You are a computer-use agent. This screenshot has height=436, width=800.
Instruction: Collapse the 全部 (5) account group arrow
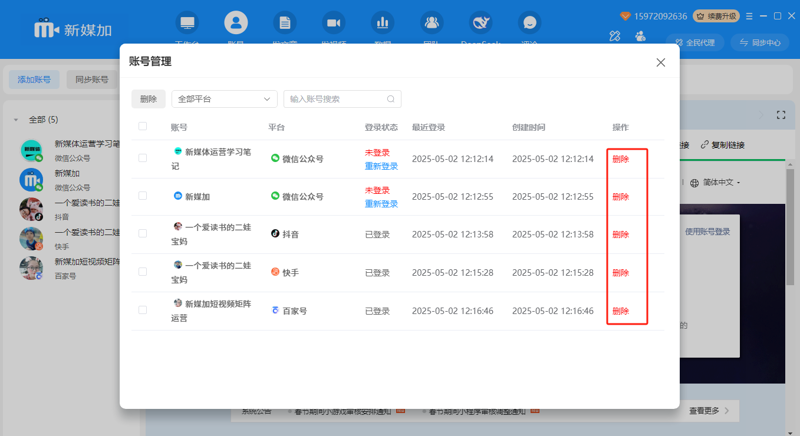click(x=16, y=120)
